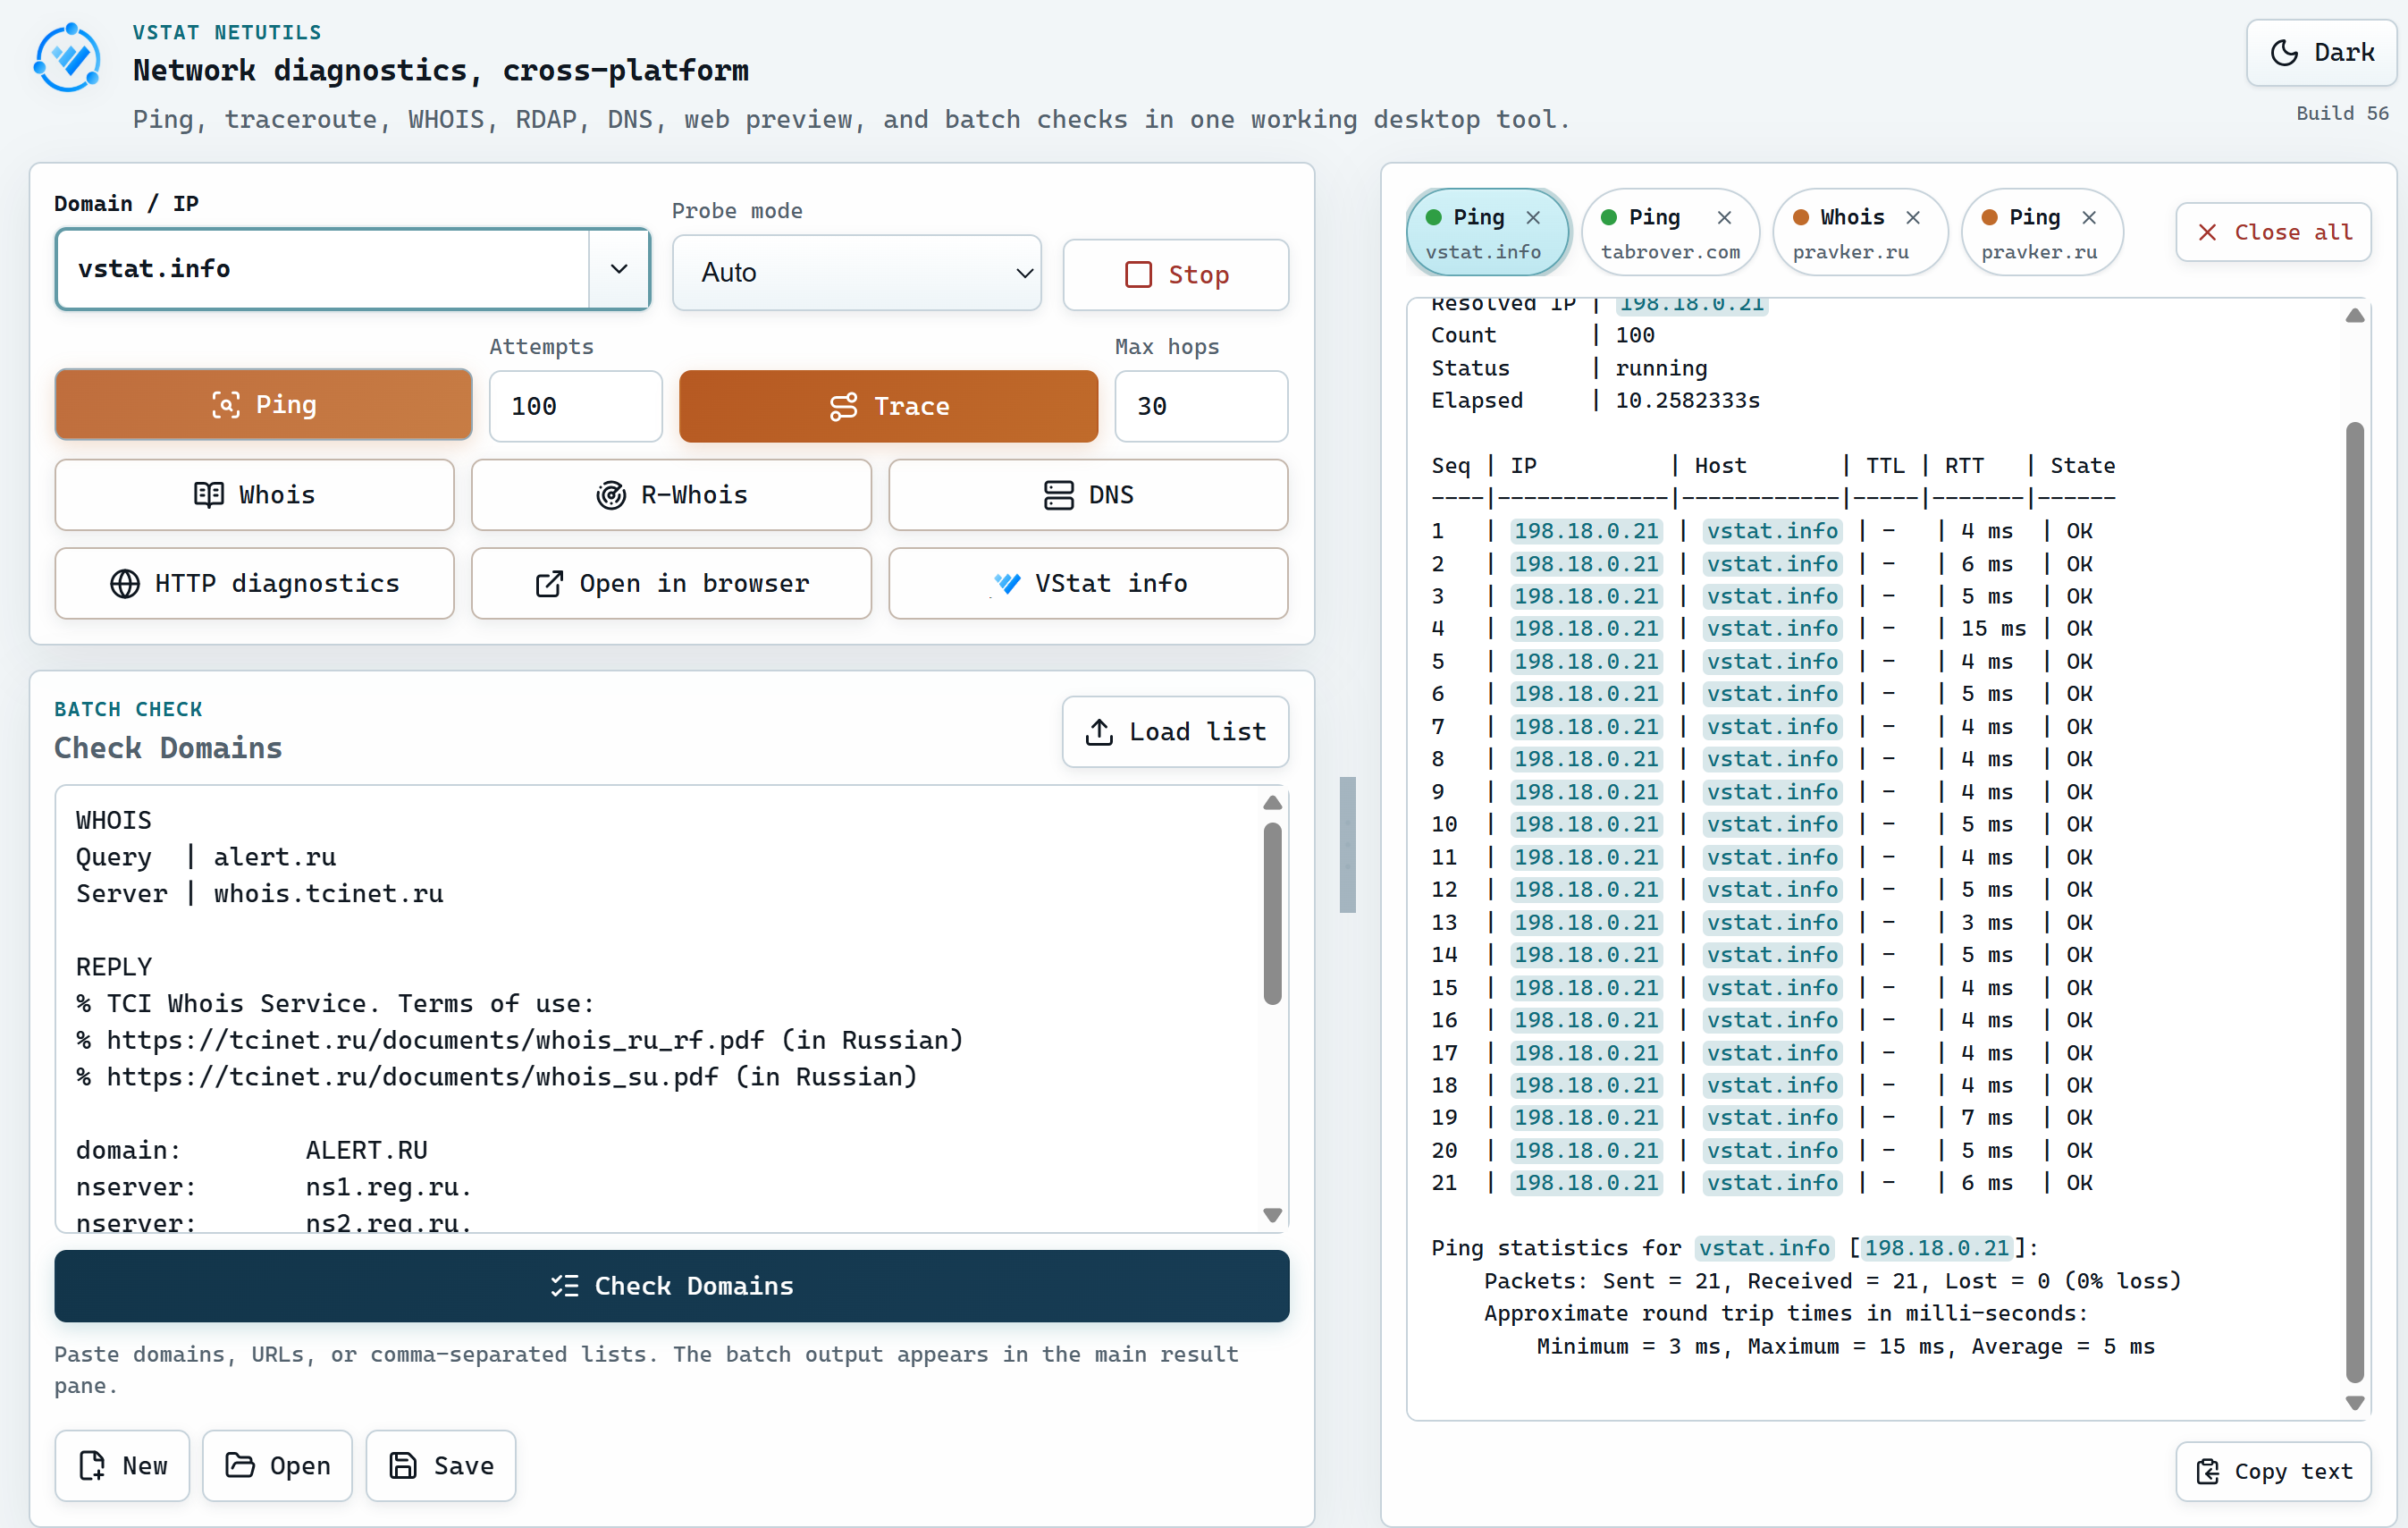Click the Attempts field showing 100
The image size is (2408, 1528).
575,406
